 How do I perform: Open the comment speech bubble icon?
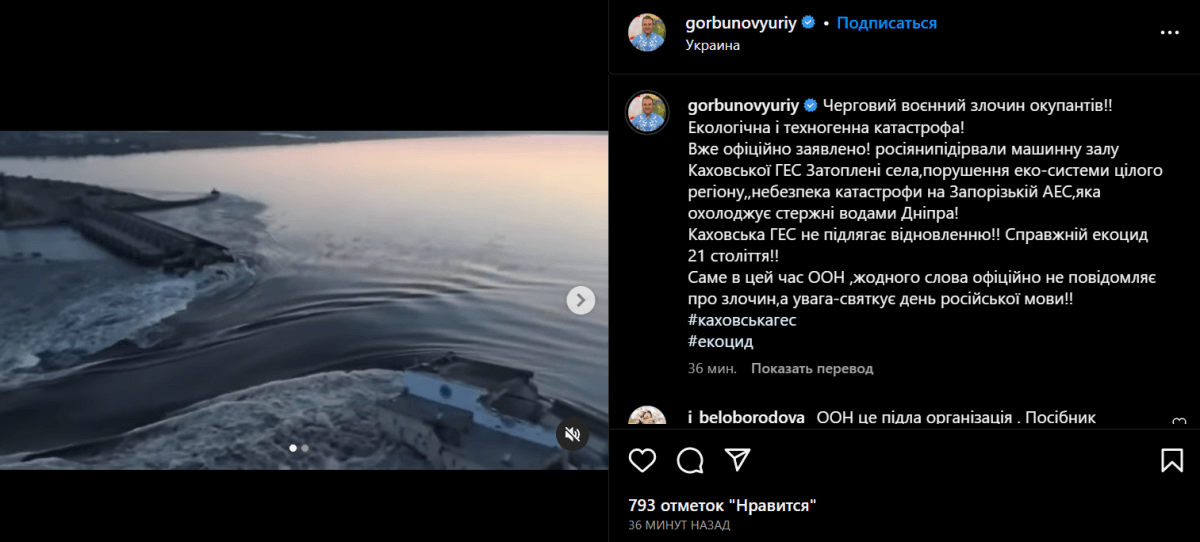tap(690, 460)
